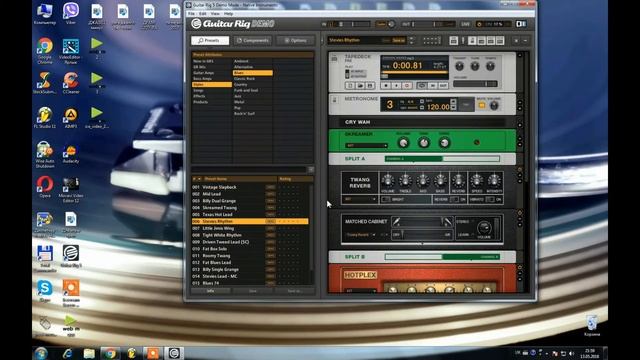Click the Skreamer Volume knob
640x360 pixels.
[403, 143]
